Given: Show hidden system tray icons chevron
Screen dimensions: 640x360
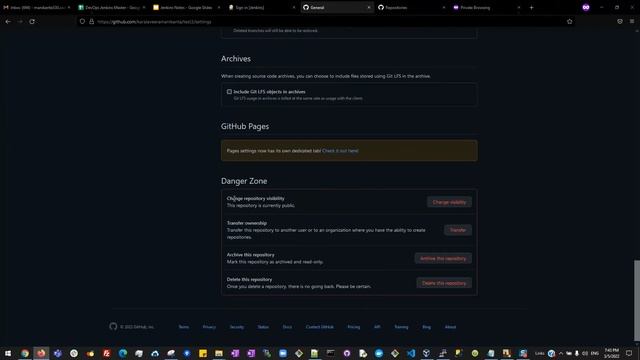Looking at the screenshot, I should pyautogui.click(x=561, y=353).
